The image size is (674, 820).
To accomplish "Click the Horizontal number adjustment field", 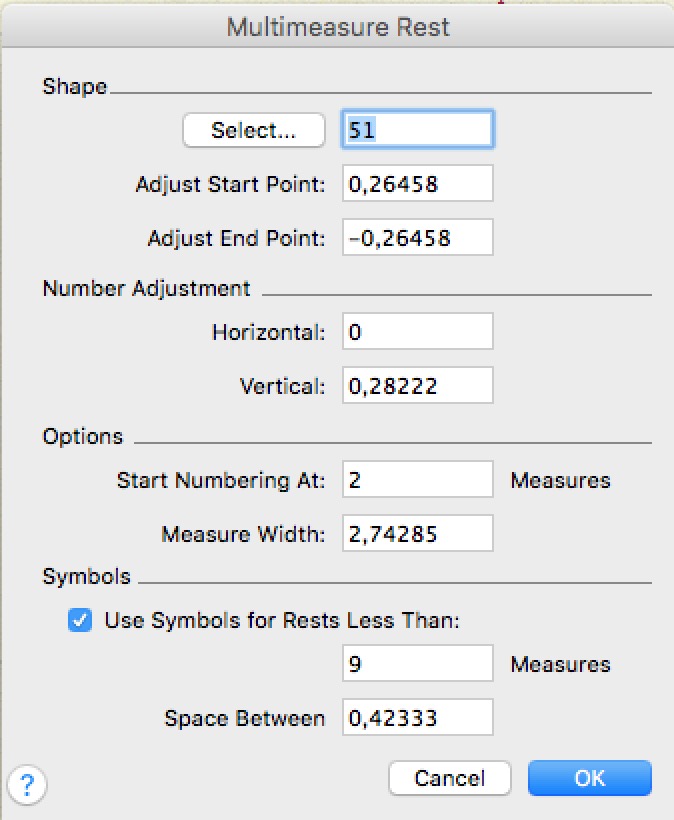I will point(417,332).
